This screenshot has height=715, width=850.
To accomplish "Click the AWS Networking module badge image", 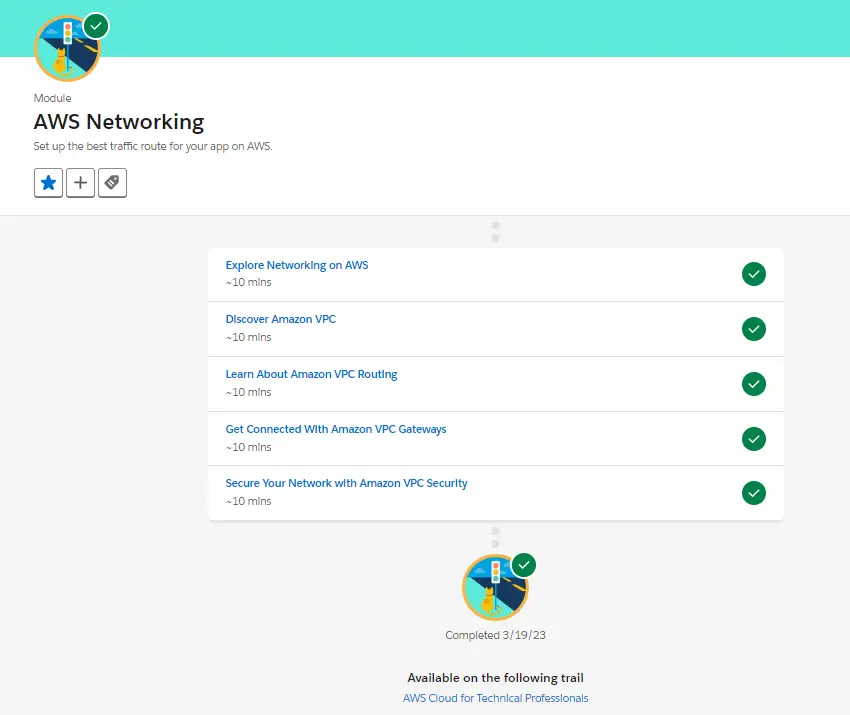I will tap(68, 50).
